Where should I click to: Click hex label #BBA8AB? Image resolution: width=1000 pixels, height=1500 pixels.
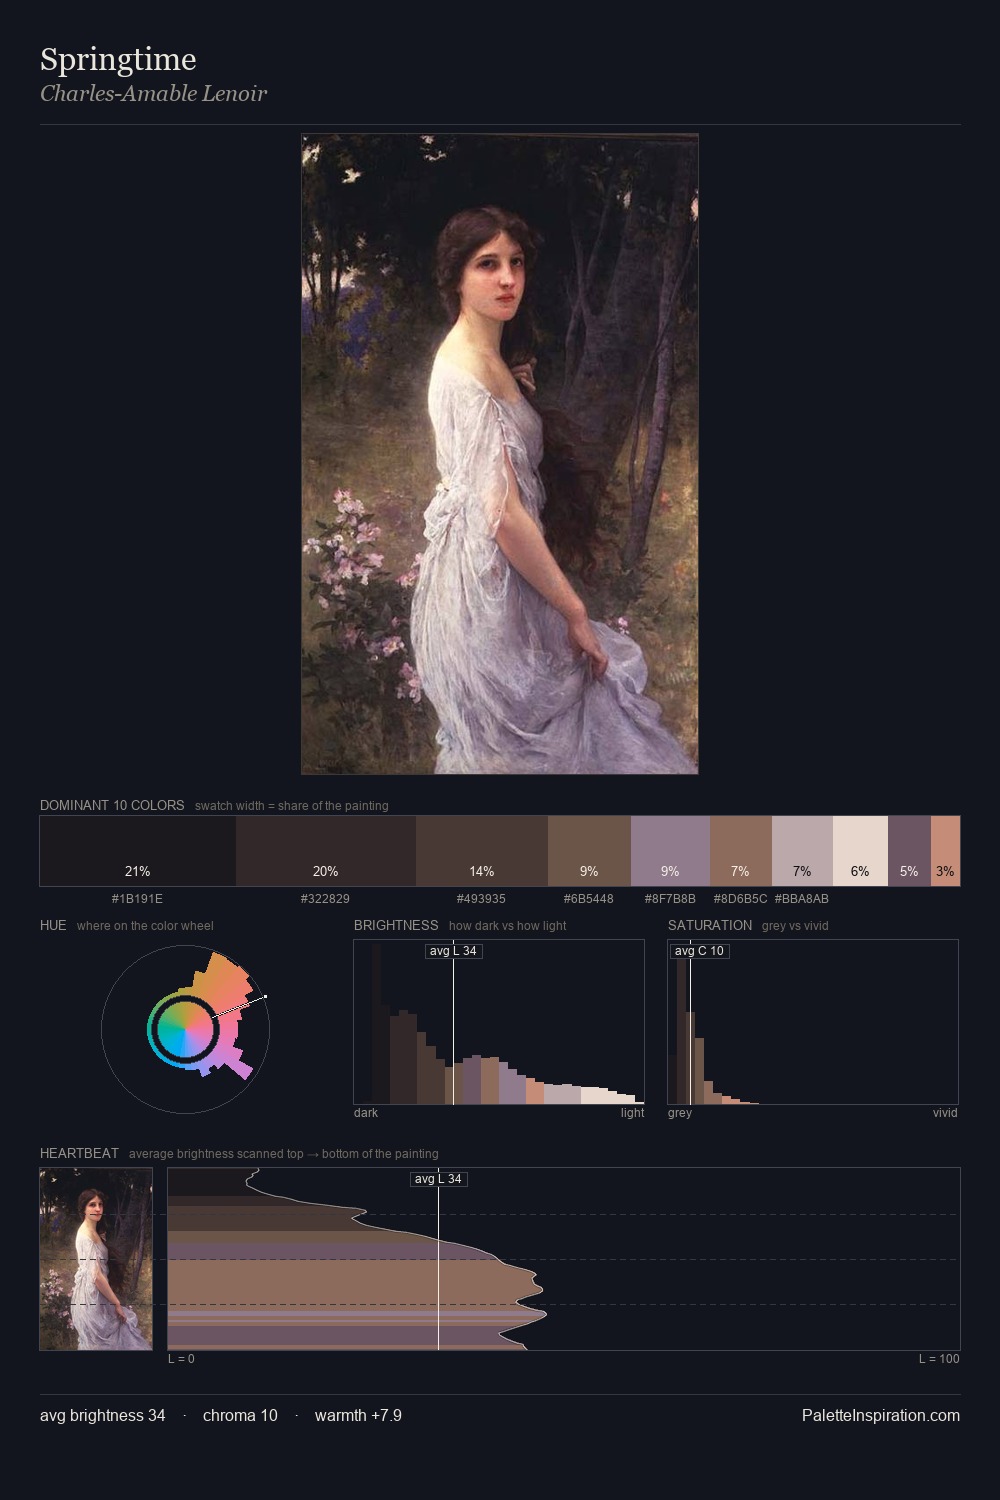tap(801, 898)
